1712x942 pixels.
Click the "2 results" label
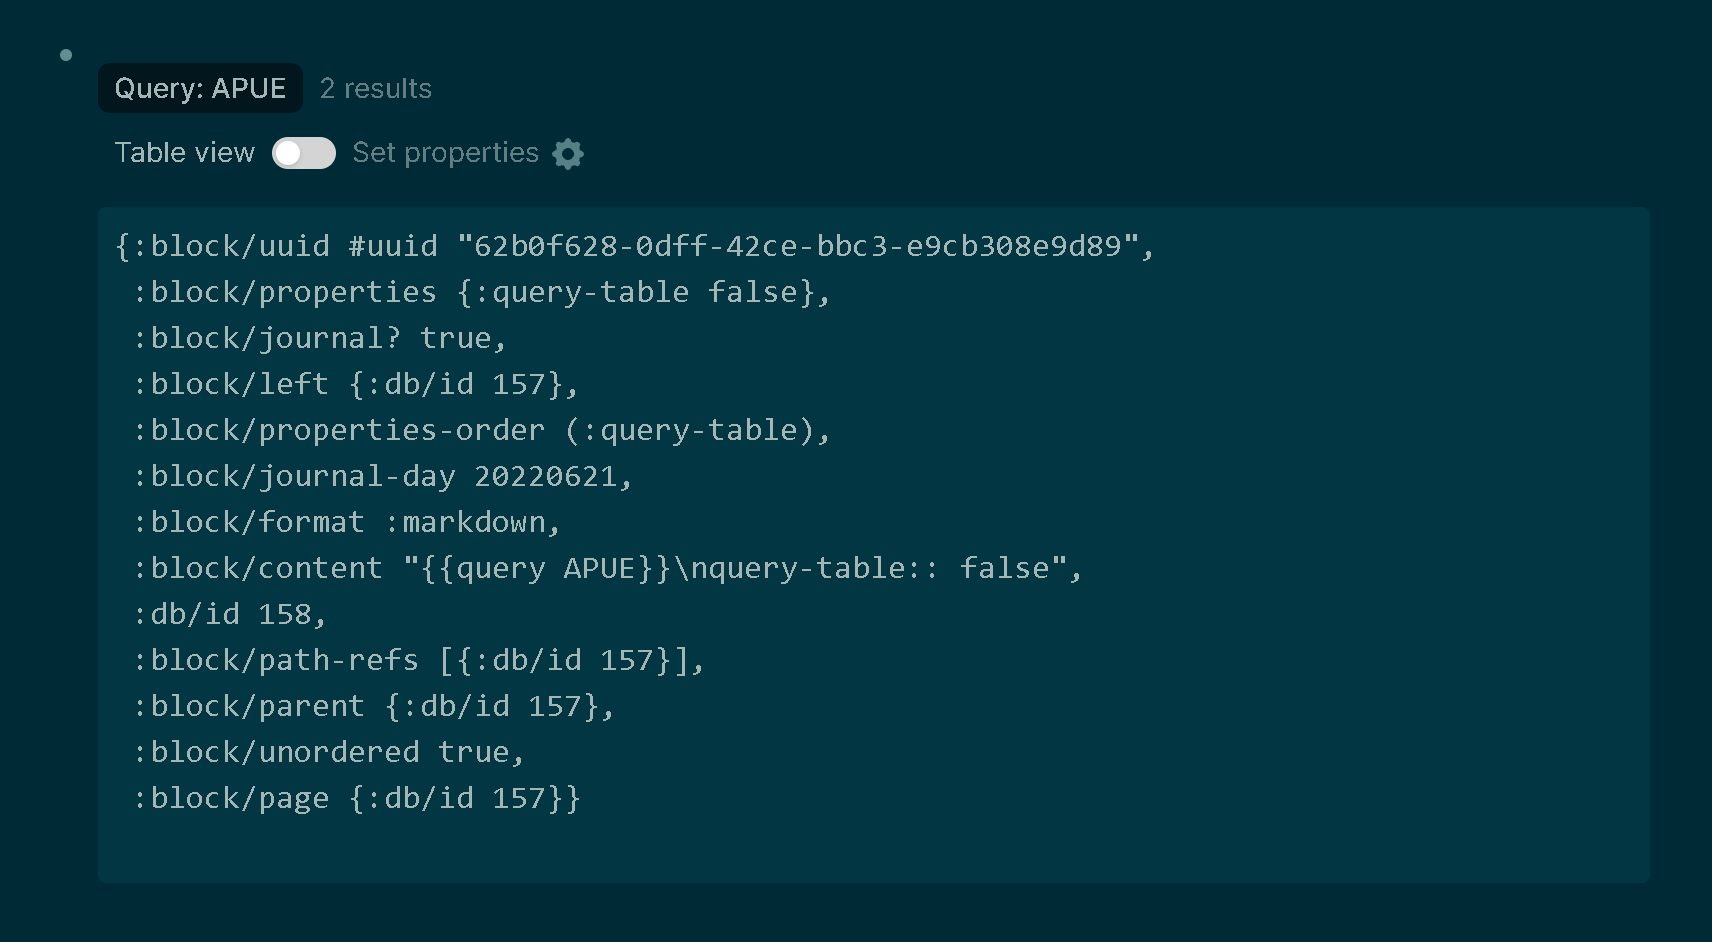point(375,88)
